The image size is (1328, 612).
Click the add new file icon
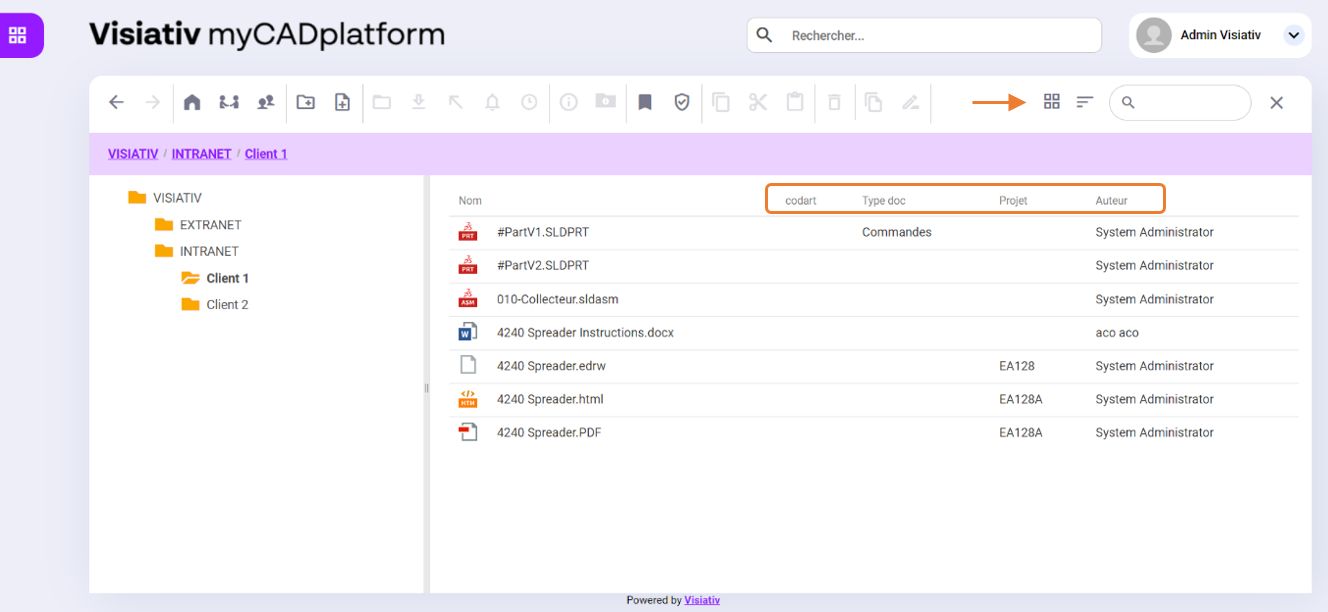pyautogui.click(x=342, y=102)
